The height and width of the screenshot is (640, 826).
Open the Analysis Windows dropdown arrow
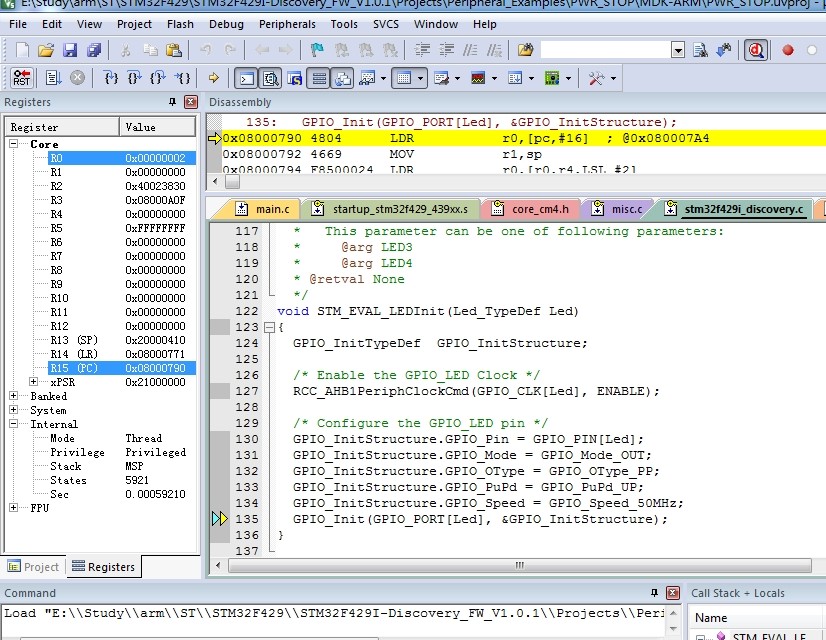(494, 78)
